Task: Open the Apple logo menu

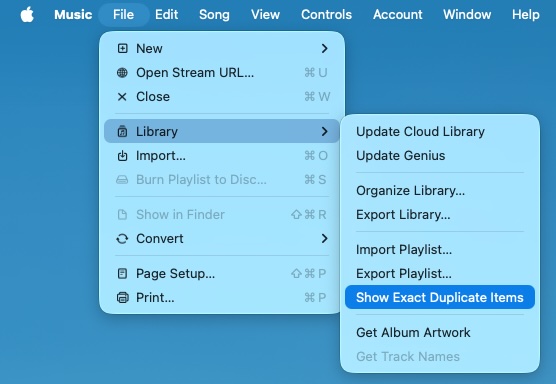Action: (27, 15)
